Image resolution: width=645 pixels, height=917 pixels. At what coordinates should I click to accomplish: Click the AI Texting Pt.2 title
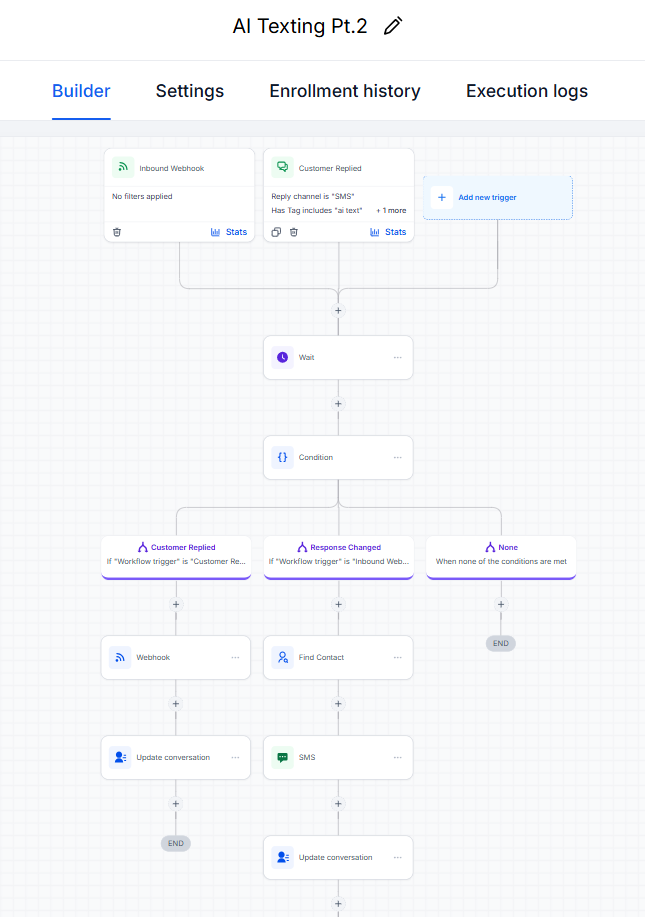(300, 26)
